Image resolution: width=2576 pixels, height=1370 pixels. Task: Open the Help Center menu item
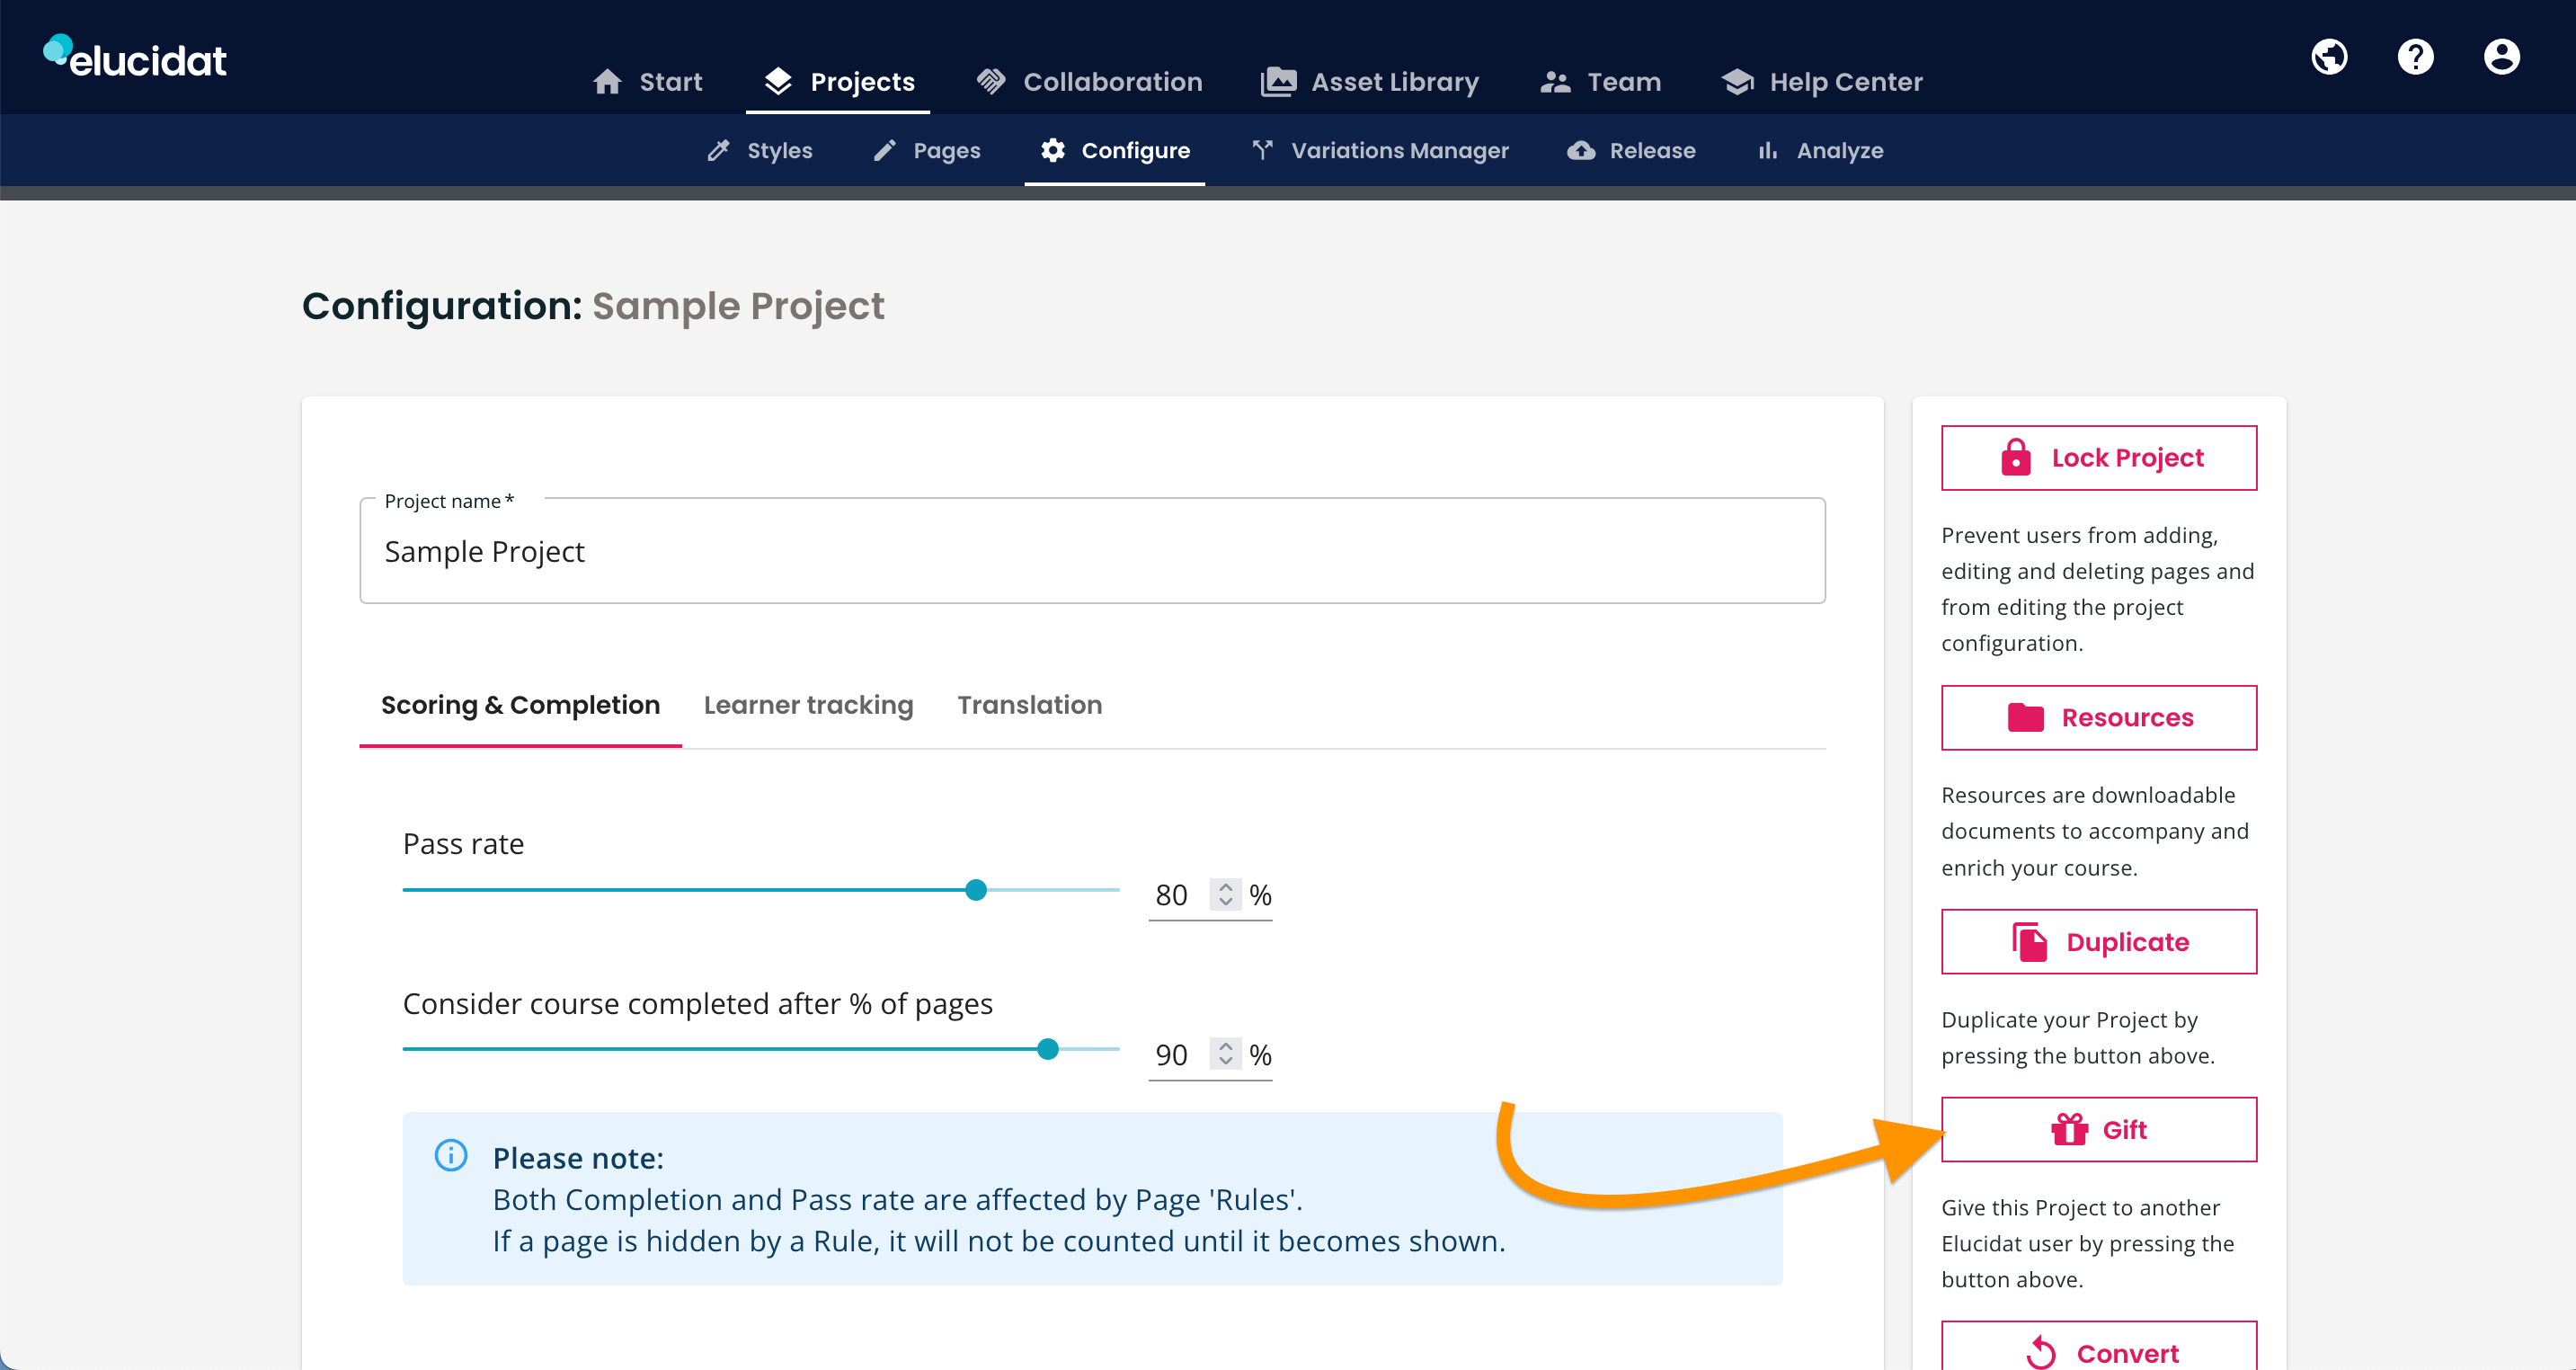tap(1822, 82)
